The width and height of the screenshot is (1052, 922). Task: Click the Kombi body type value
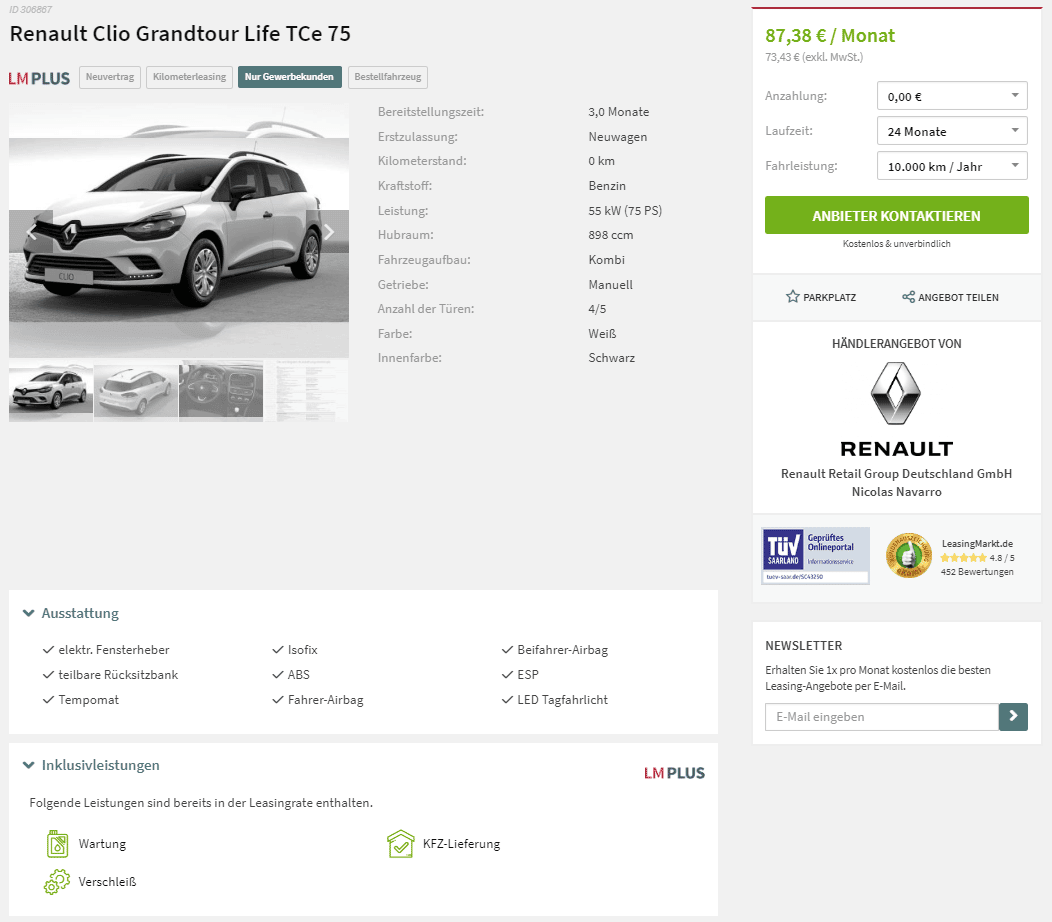(607, 260)
